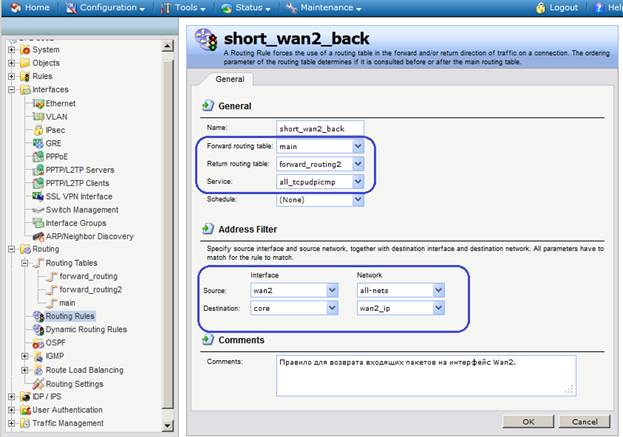This screenshot has height=437, width=623.
Task: Open the Service dropdown
Action: 358,182
